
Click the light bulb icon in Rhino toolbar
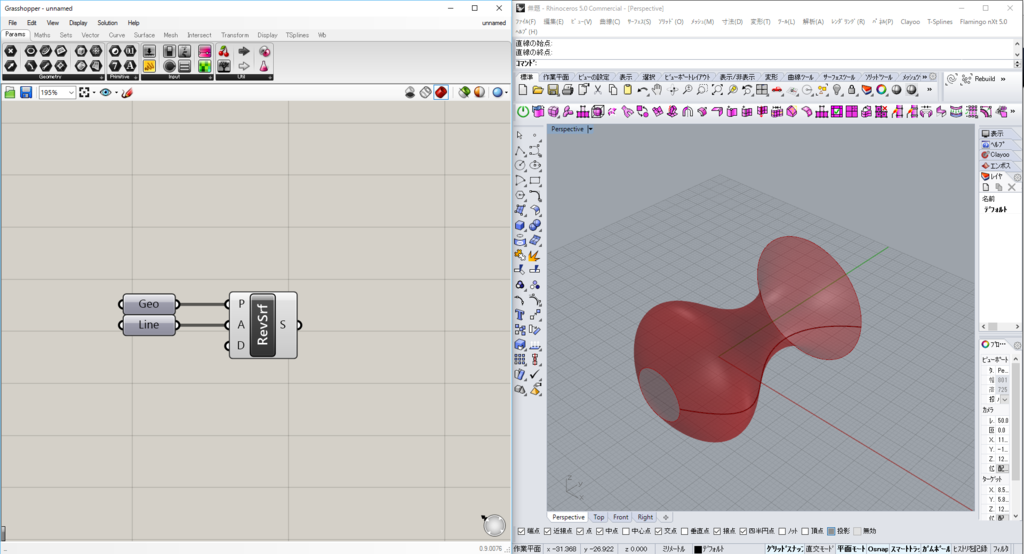tap(837, 90)
